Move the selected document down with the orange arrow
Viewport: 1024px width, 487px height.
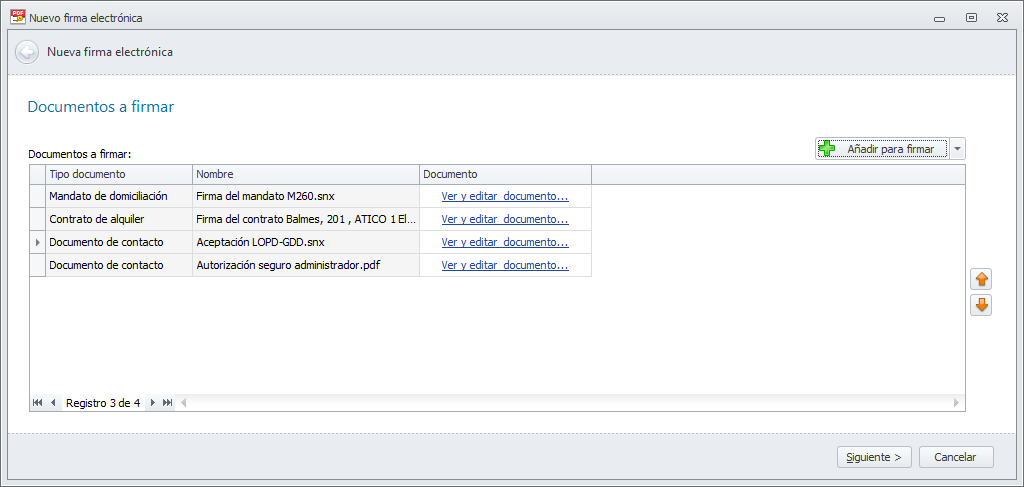981,304
